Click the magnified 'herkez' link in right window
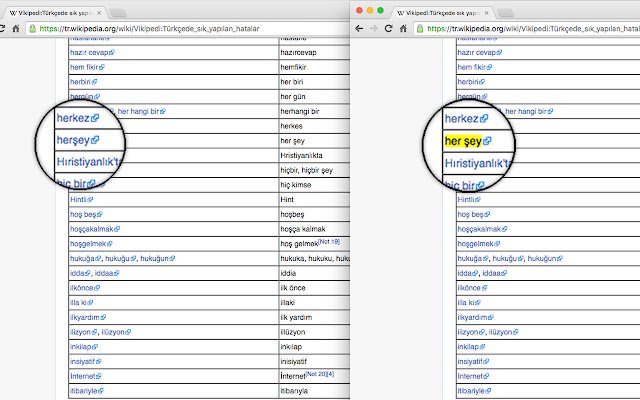640x400 pixels. point(461,119)
